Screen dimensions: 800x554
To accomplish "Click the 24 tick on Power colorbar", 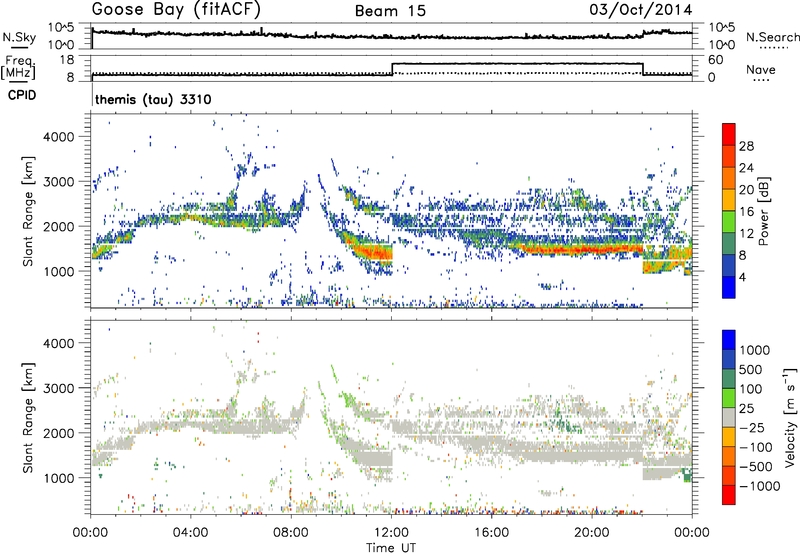I will [x=746, y=168].
